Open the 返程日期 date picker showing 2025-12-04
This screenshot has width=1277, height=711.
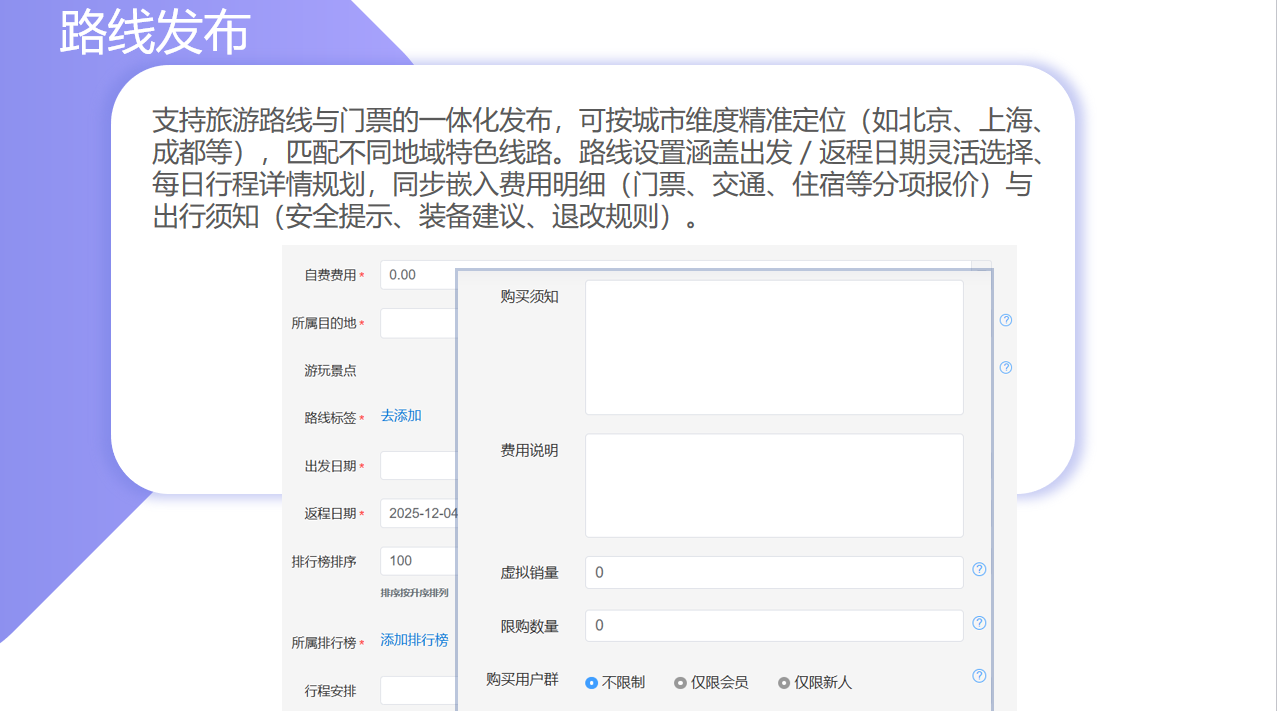coord(418,513)
